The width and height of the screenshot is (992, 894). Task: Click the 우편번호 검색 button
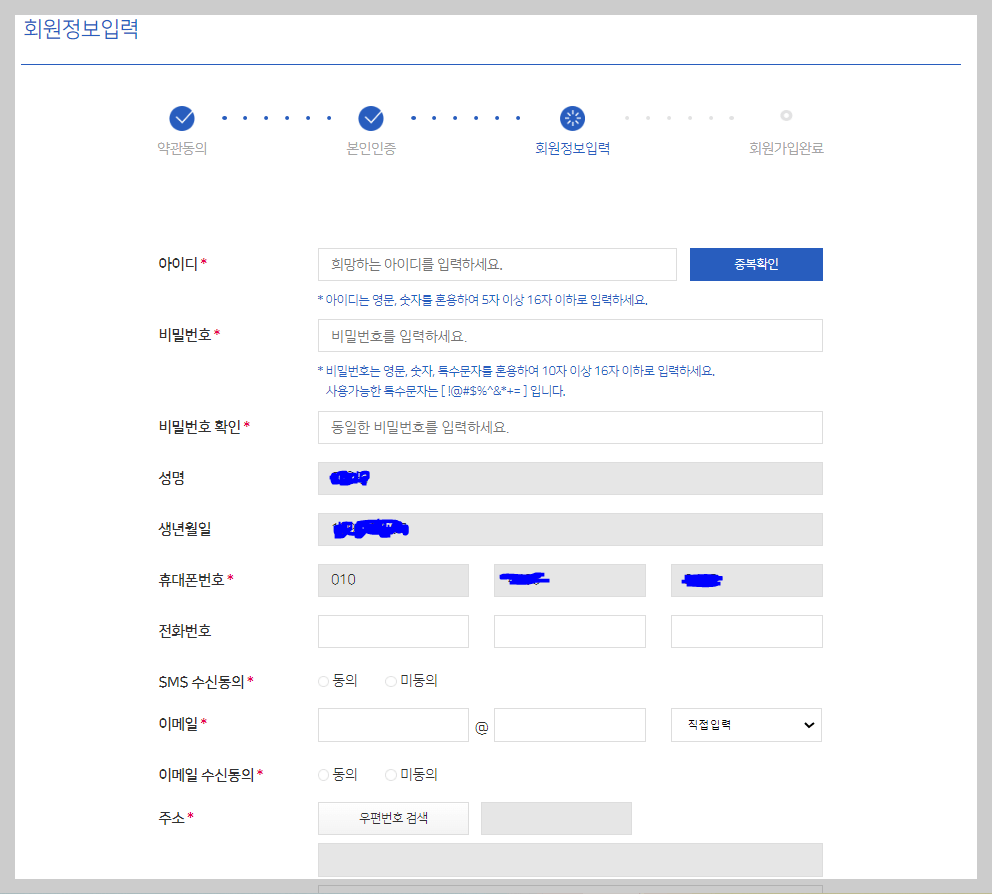tap(393, 818)
